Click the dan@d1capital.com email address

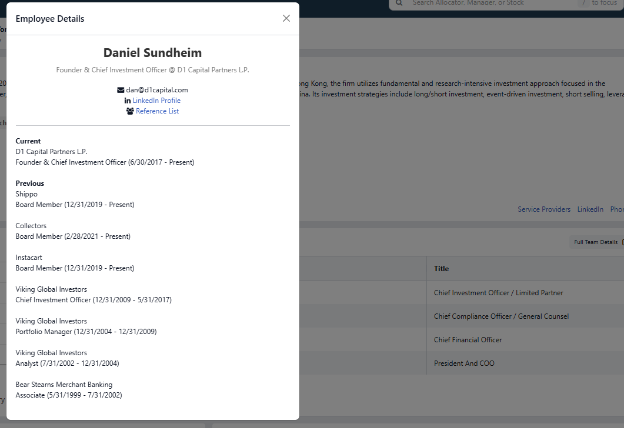[157, 90]
